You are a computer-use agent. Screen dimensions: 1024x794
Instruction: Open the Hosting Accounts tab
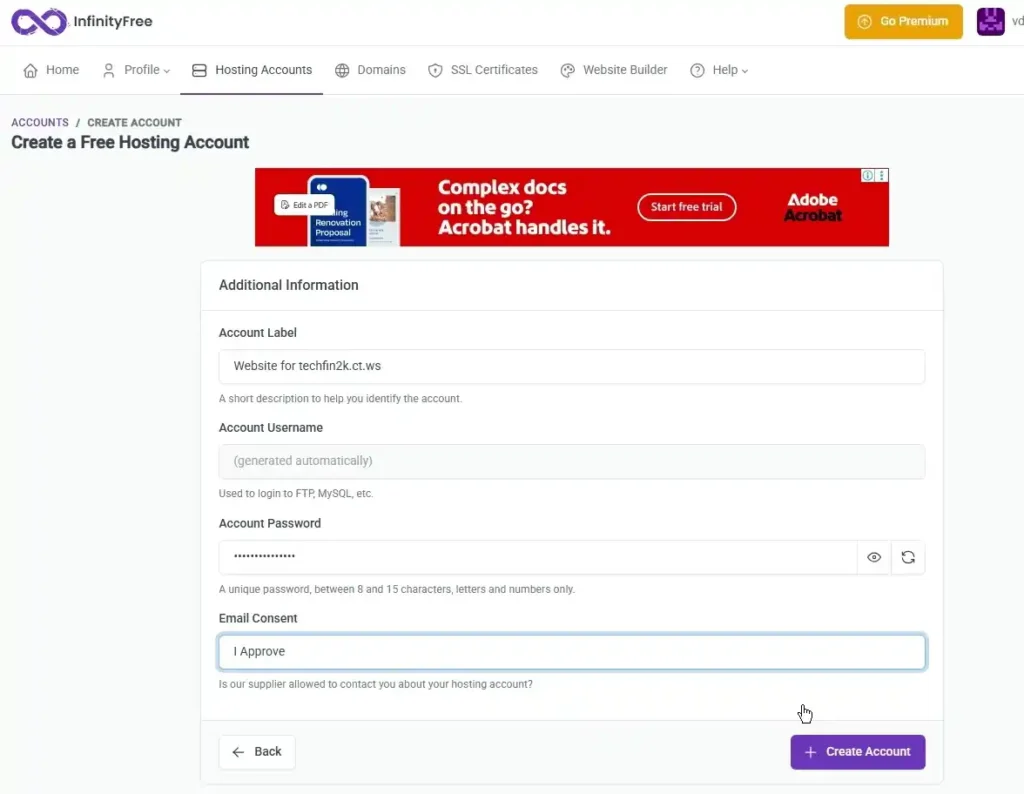point(251,71)
